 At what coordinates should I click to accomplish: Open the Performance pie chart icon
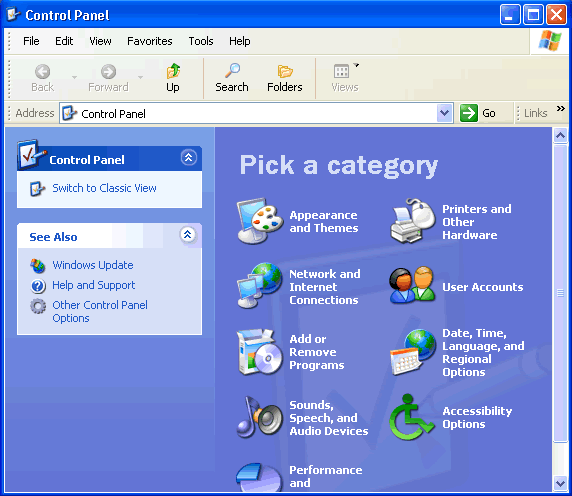click(x=259, y=477)
